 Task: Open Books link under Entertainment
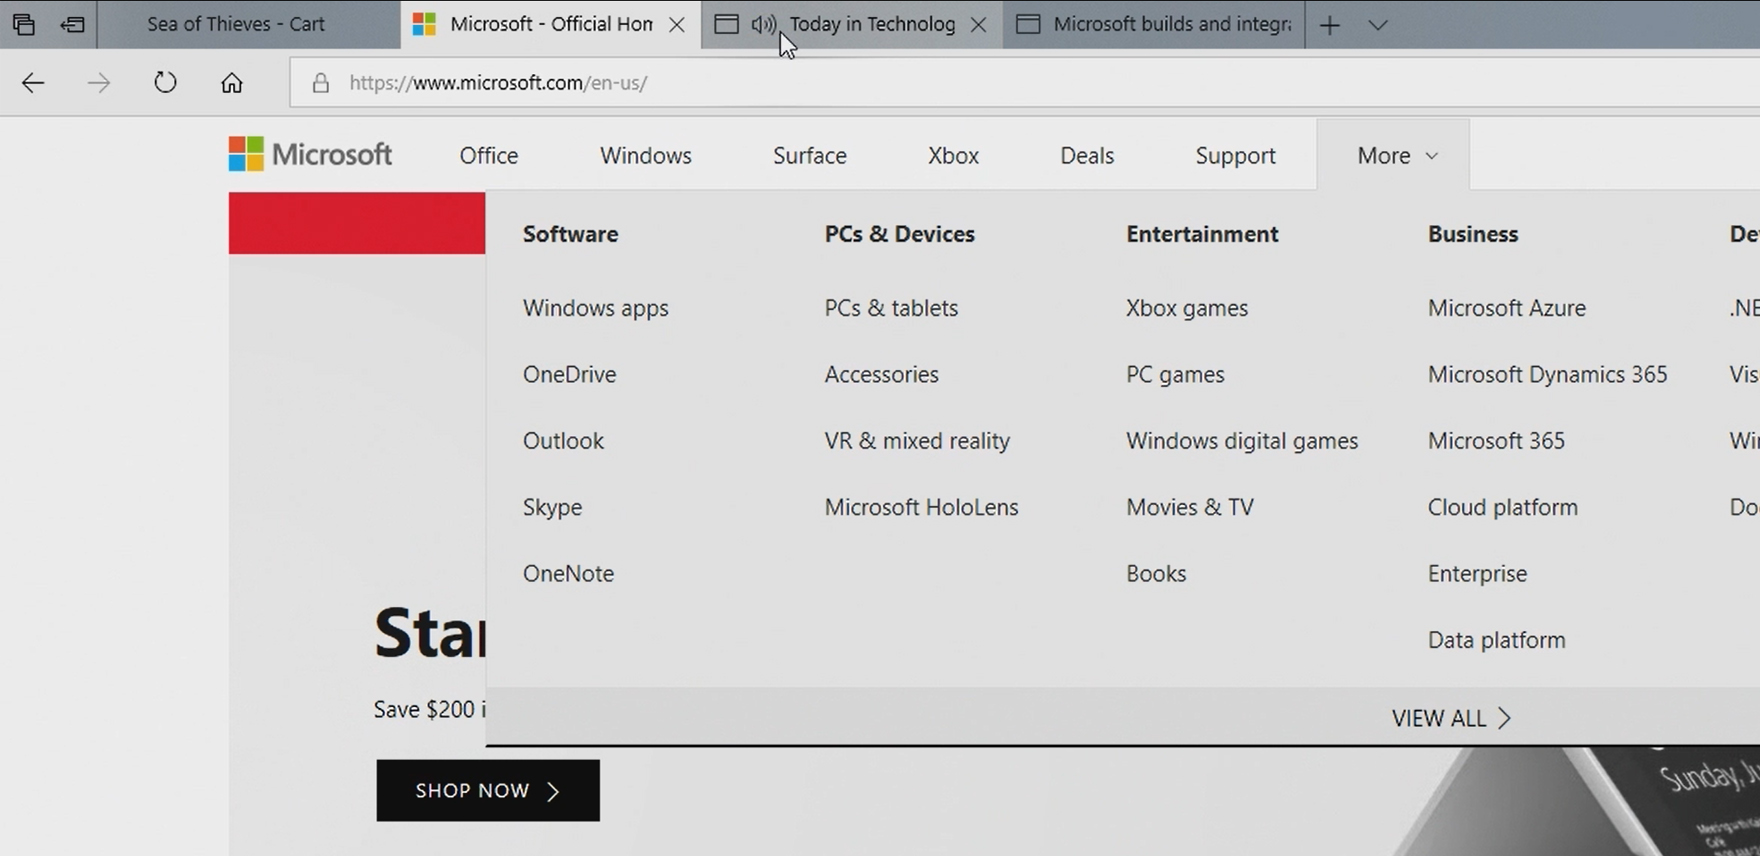(x=1156, y=574)
